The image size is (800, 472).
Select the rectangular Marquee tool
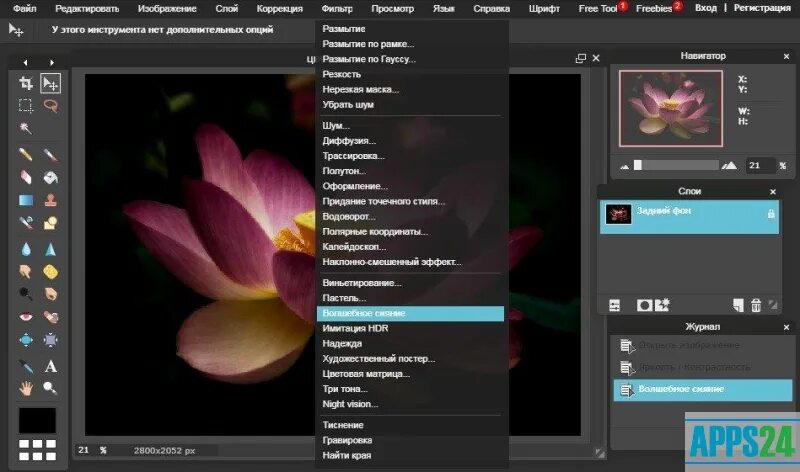26,105
